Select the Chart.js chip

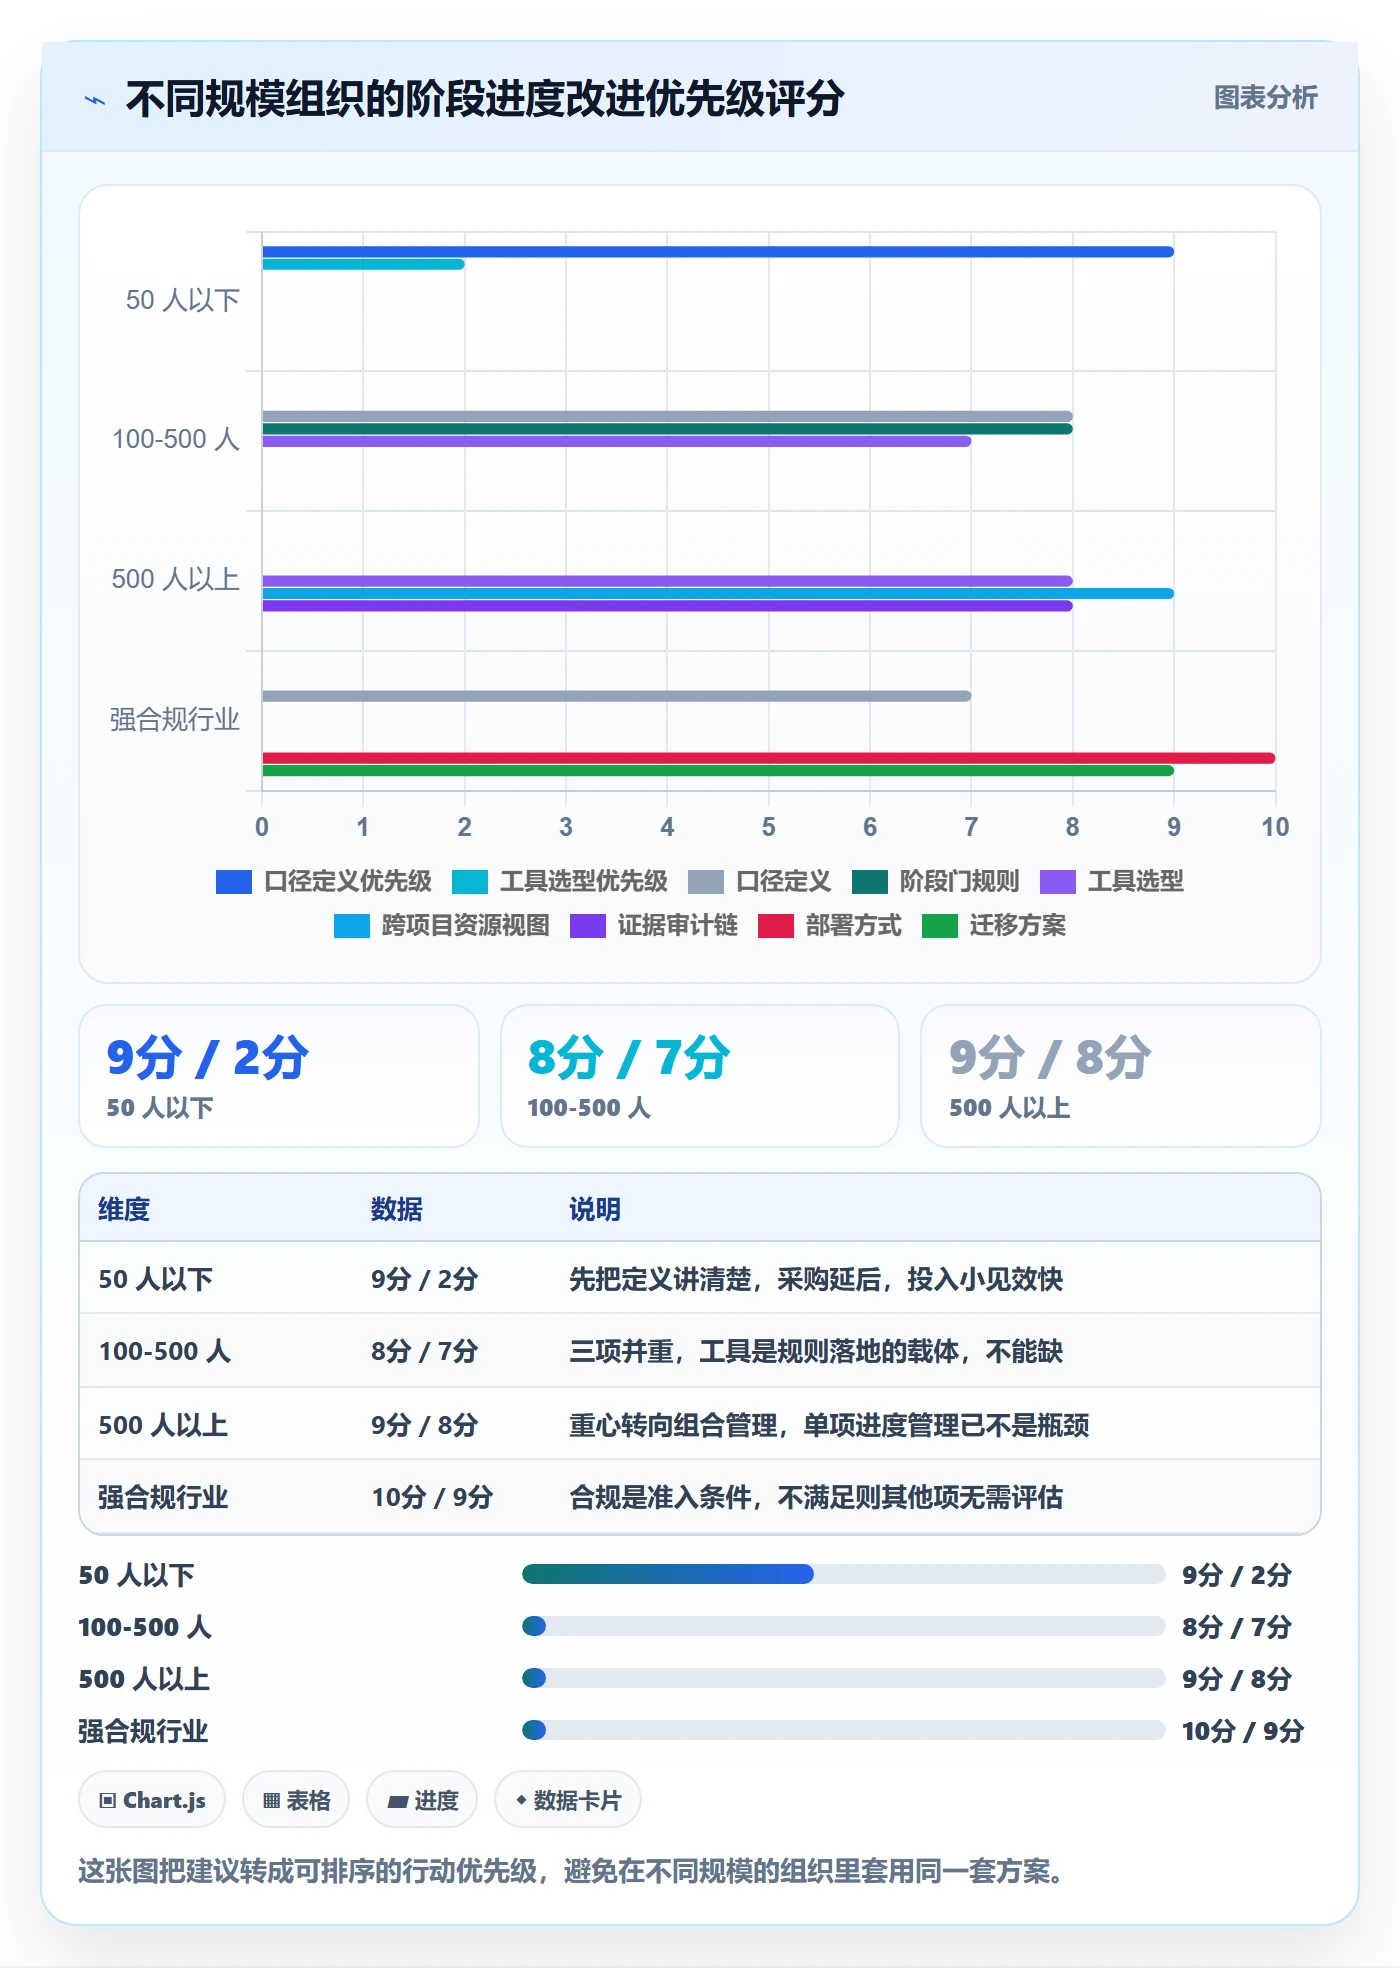152,1800
